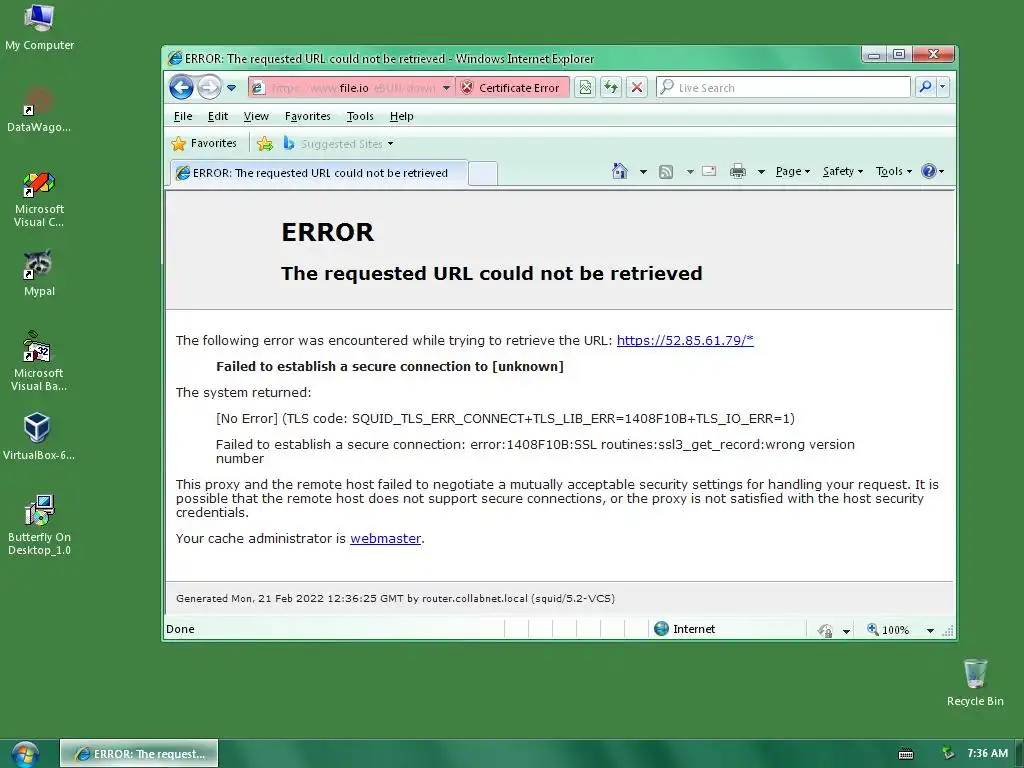
Task: Open the Help question mark button
Action: [x=932, y=171]
